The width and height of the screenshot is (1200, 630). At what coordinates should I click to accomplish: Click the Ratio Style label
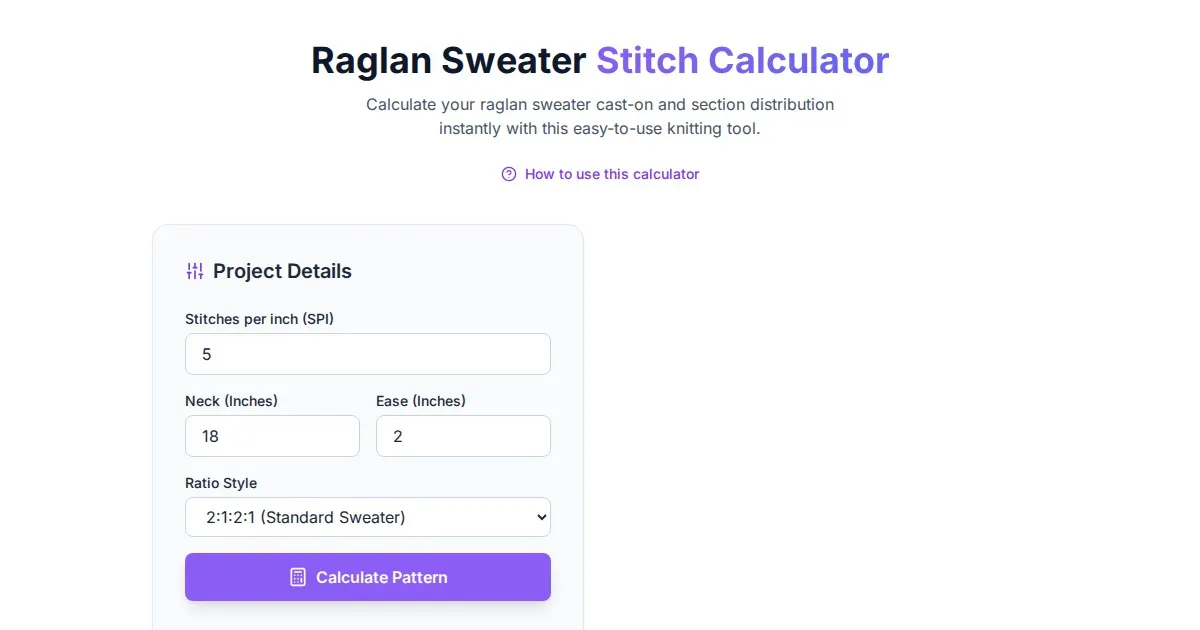coord(221,483)
